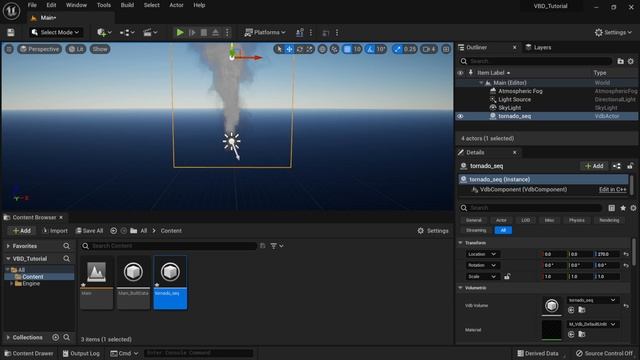
Task: Change the scale snap value 0.25
Action: click(410, 49)
